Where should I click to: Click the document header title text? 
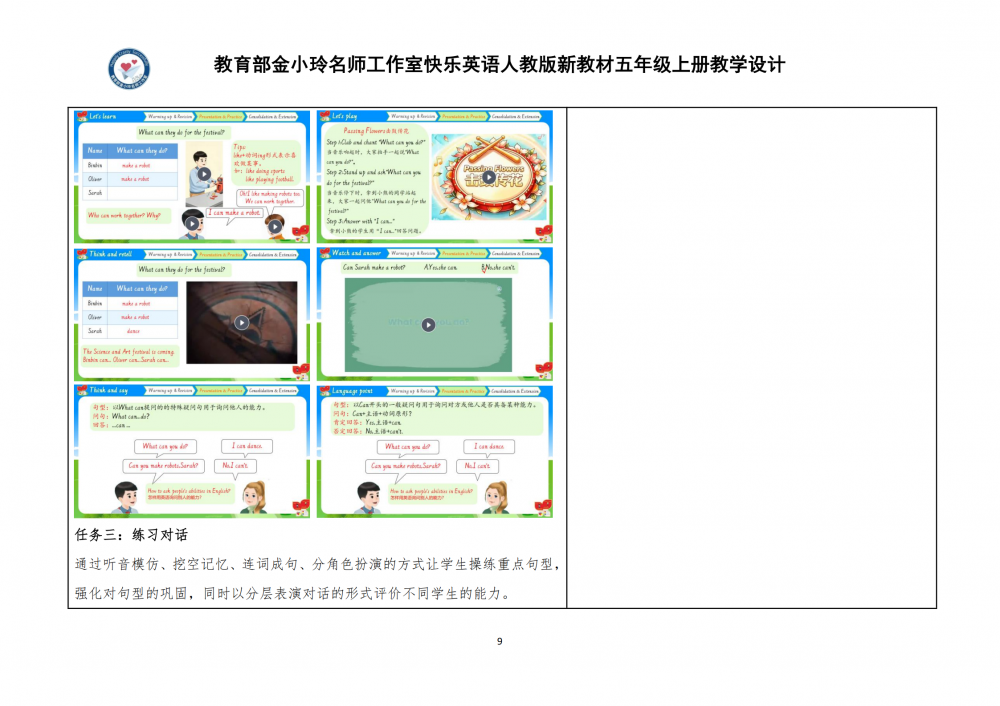click(x=499, y=64)
